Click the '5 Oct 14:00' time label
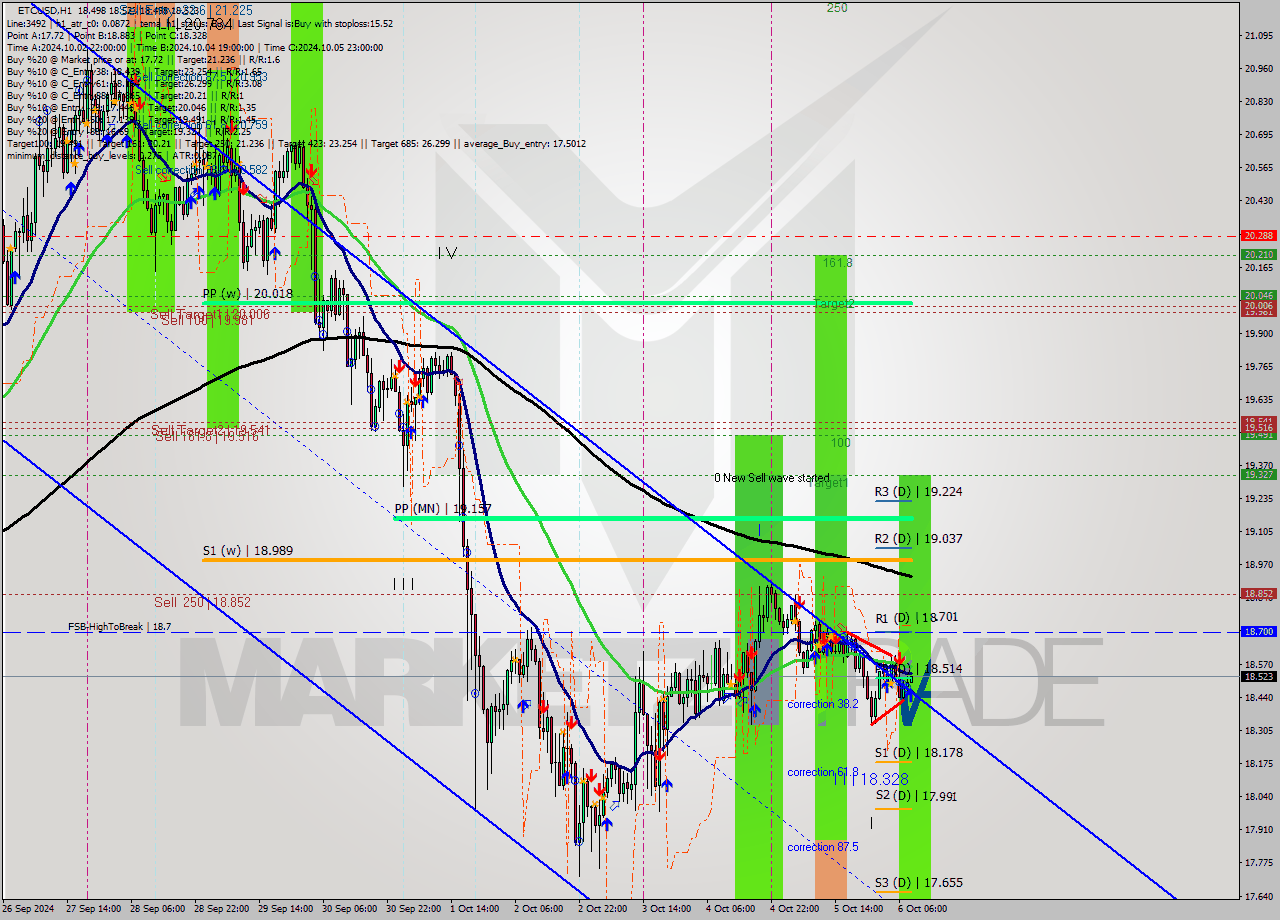 (860, 909)
